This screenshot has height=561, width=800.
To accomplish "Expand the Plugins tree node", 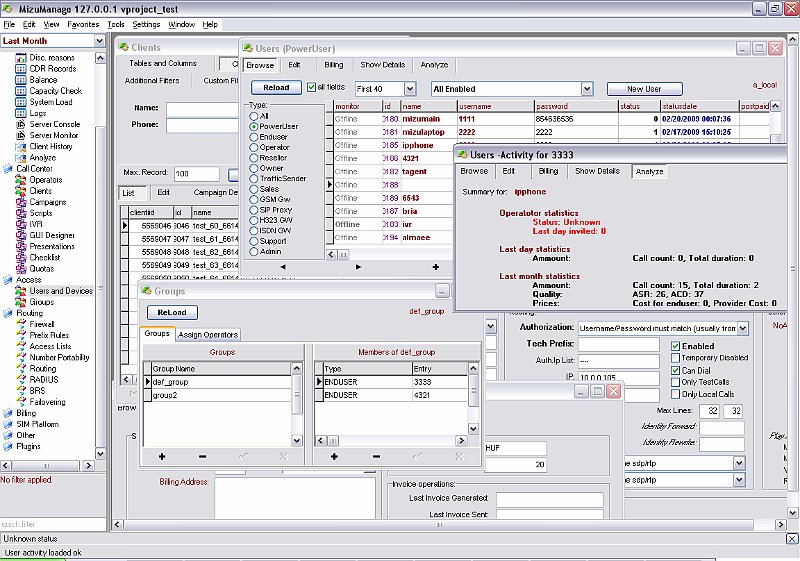I will click(x=7, y=447).
